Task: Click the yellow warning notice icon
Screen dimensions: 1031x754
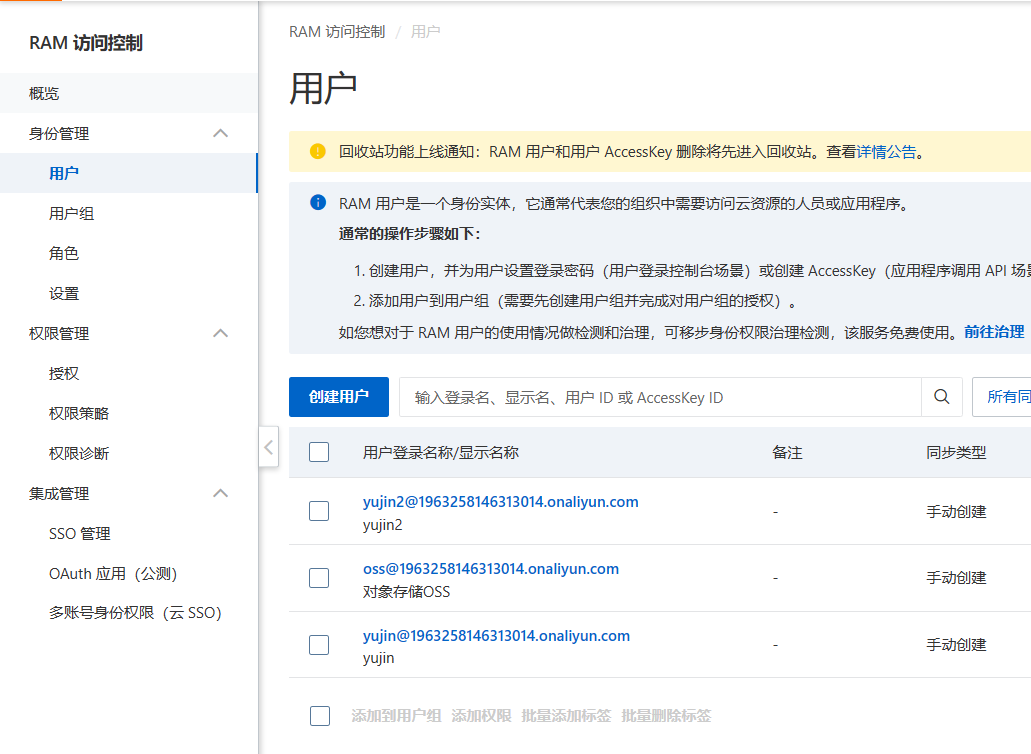Action: (318, 152)
